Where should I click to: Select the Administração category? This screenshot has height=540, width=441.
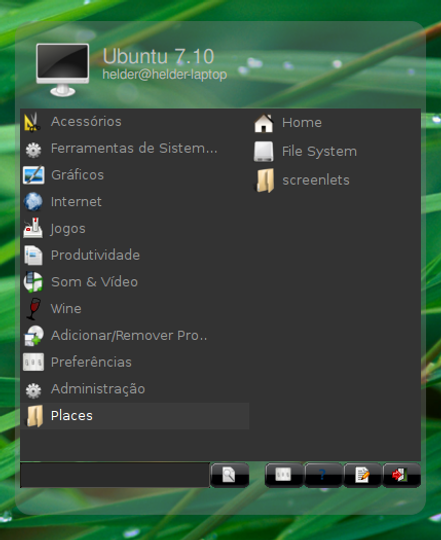coord(135,389)
